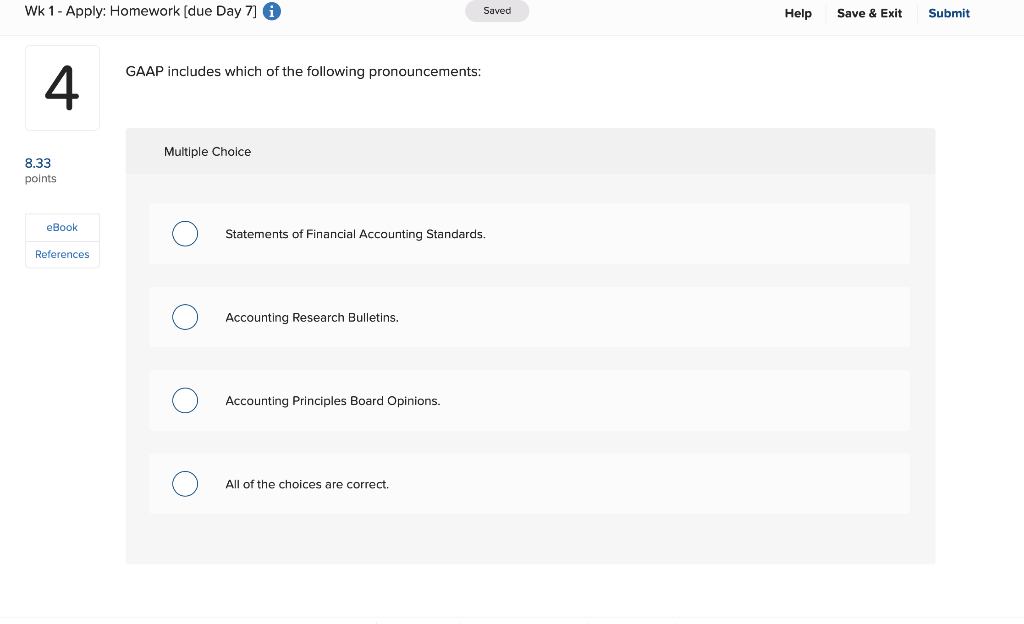The image size is (1024, 624).
Task: Click Save & Exit
Action: coord(869,13)
